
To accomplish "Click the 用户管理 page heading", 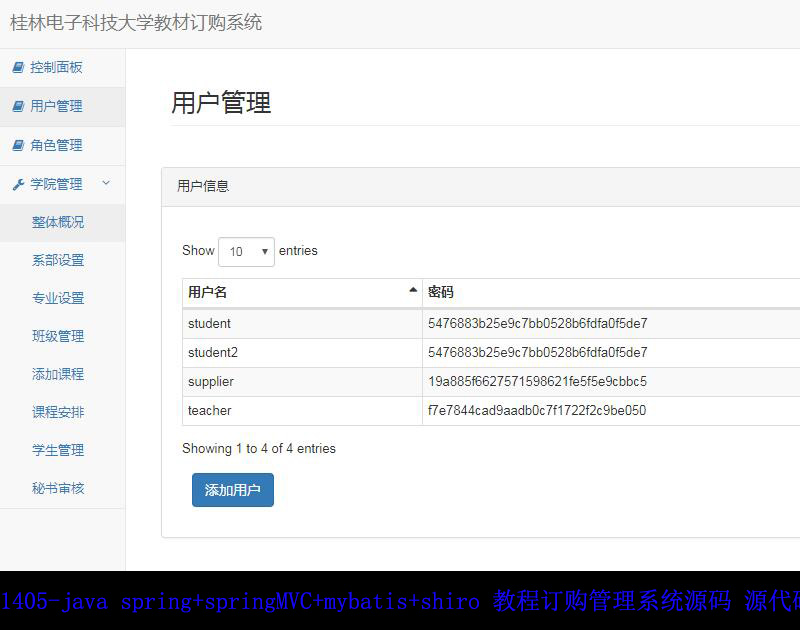I will (x=221, y=103).
